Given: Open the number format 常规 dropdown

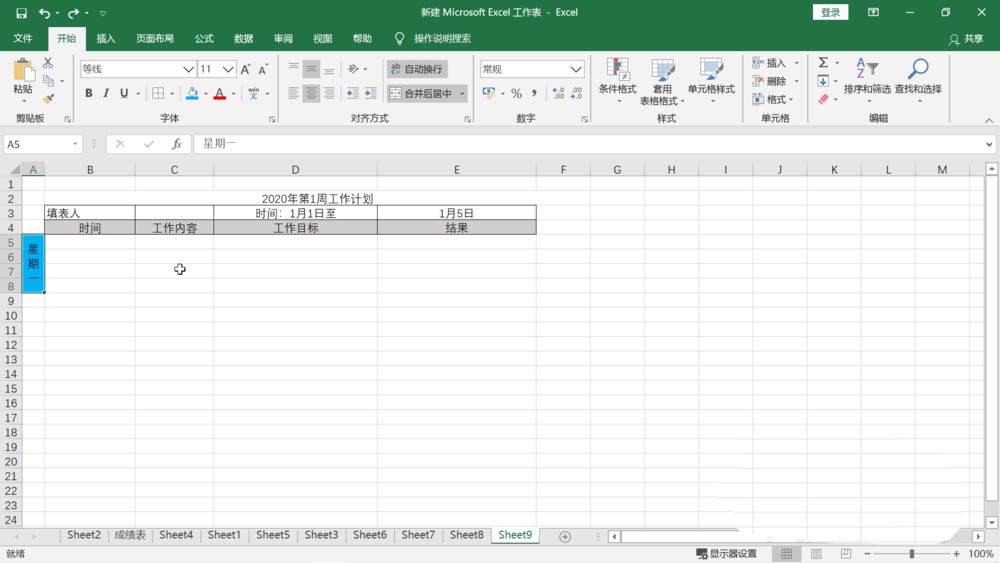Looking at the screenshot, I should click(x=576, y=69).
